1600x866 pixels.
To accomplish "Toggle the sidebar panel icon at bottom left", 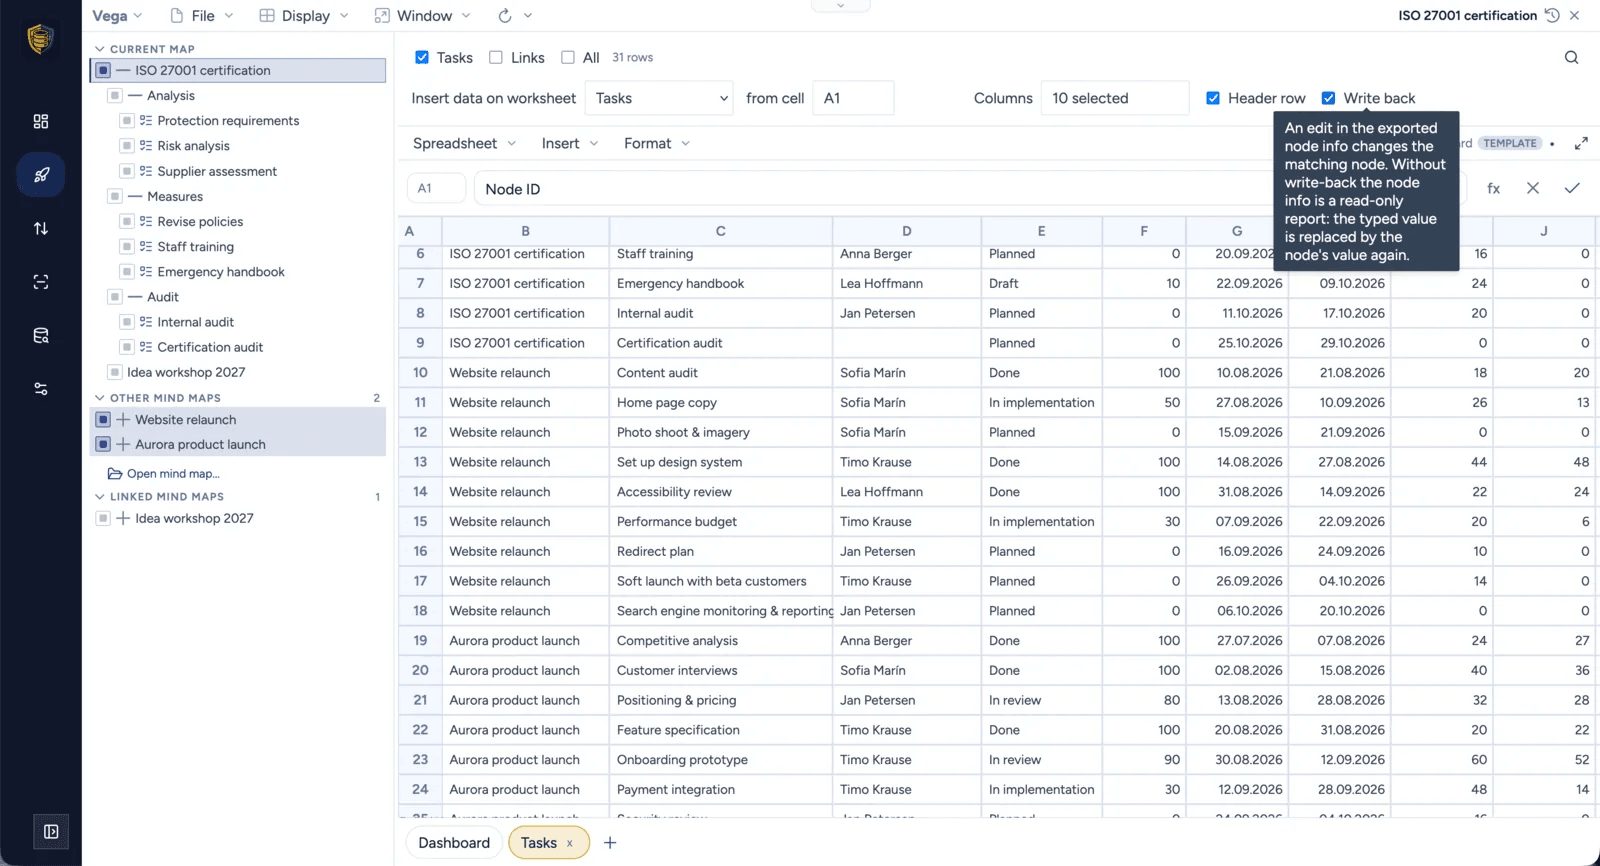I will click(51, 831).
